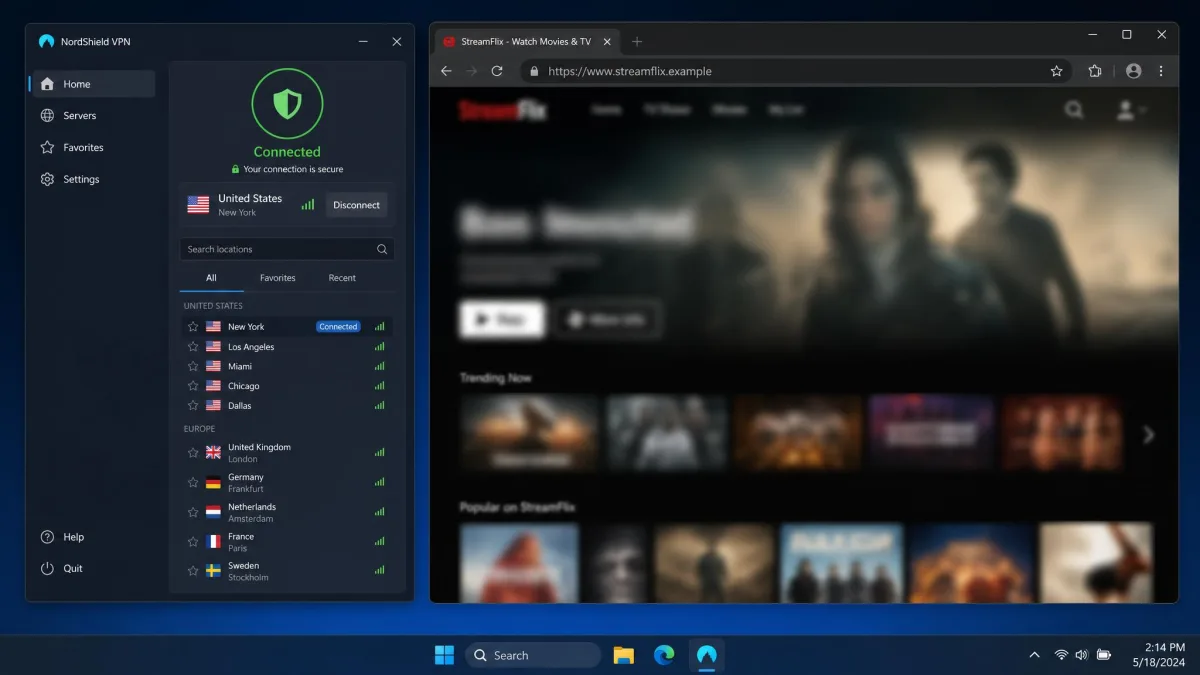This screenshot has width=1200, height=675.
Task: Open the Home section in NordShield sidebar
Action: pos(92,84)
